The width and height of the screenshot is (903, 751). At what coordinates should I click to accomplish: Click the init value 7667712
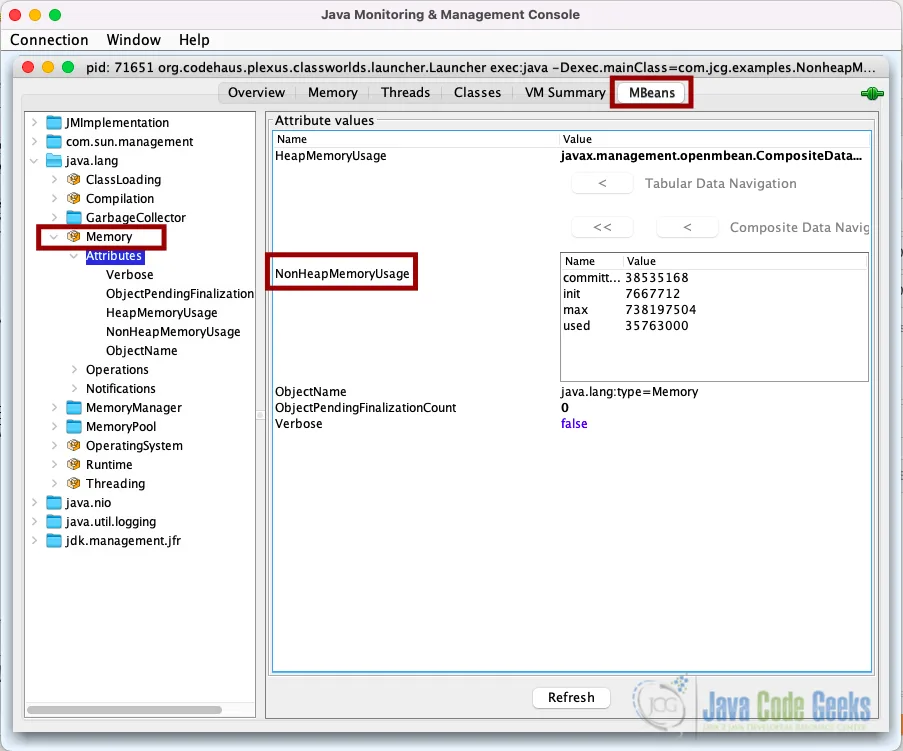pyautogui.click(x=653, y=294)
